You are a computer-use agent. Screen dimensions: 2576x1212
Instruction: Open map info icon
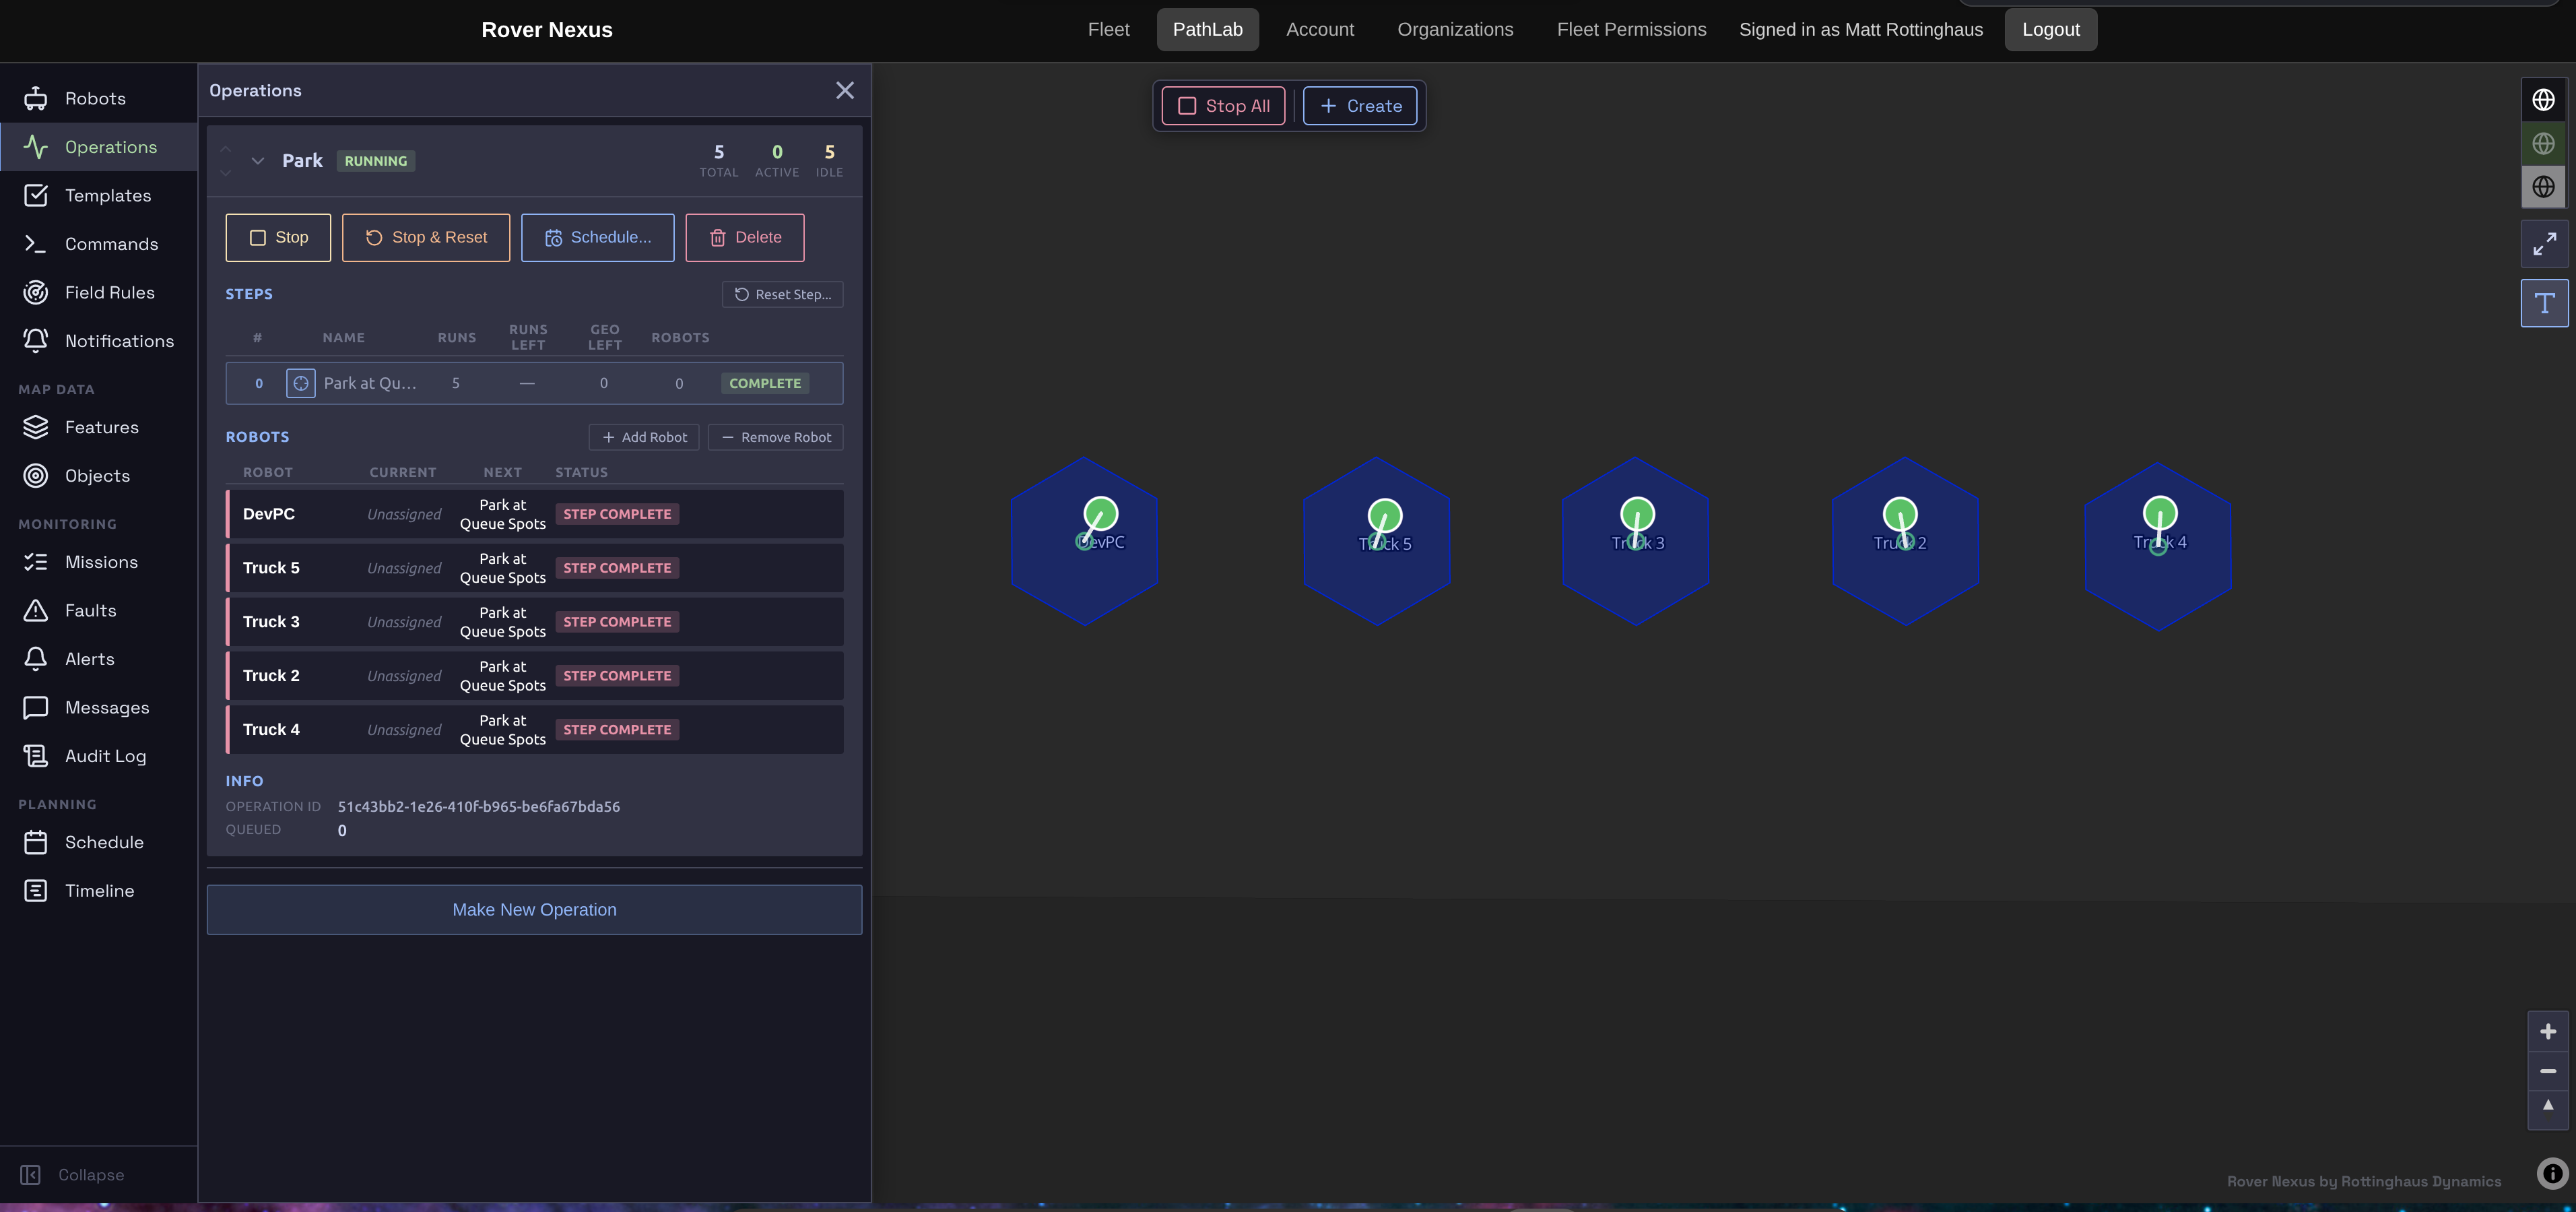pos(2552,1173)
